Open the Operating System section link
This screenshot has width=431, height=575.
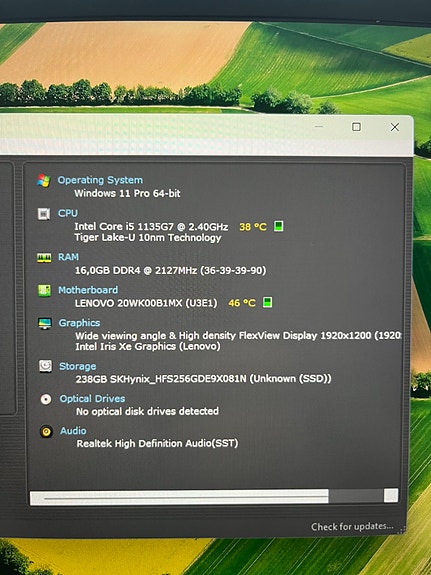[x=100, y=180]
